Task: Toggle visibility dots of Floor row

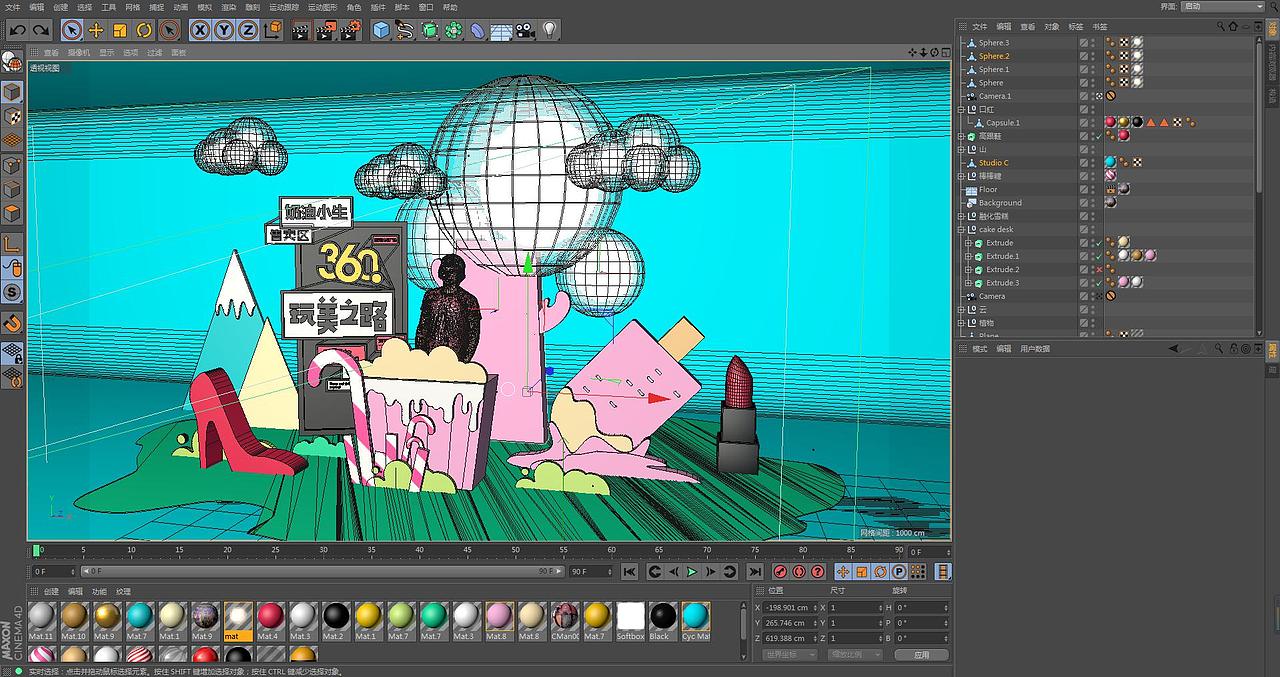Action: click(1092, 189)
